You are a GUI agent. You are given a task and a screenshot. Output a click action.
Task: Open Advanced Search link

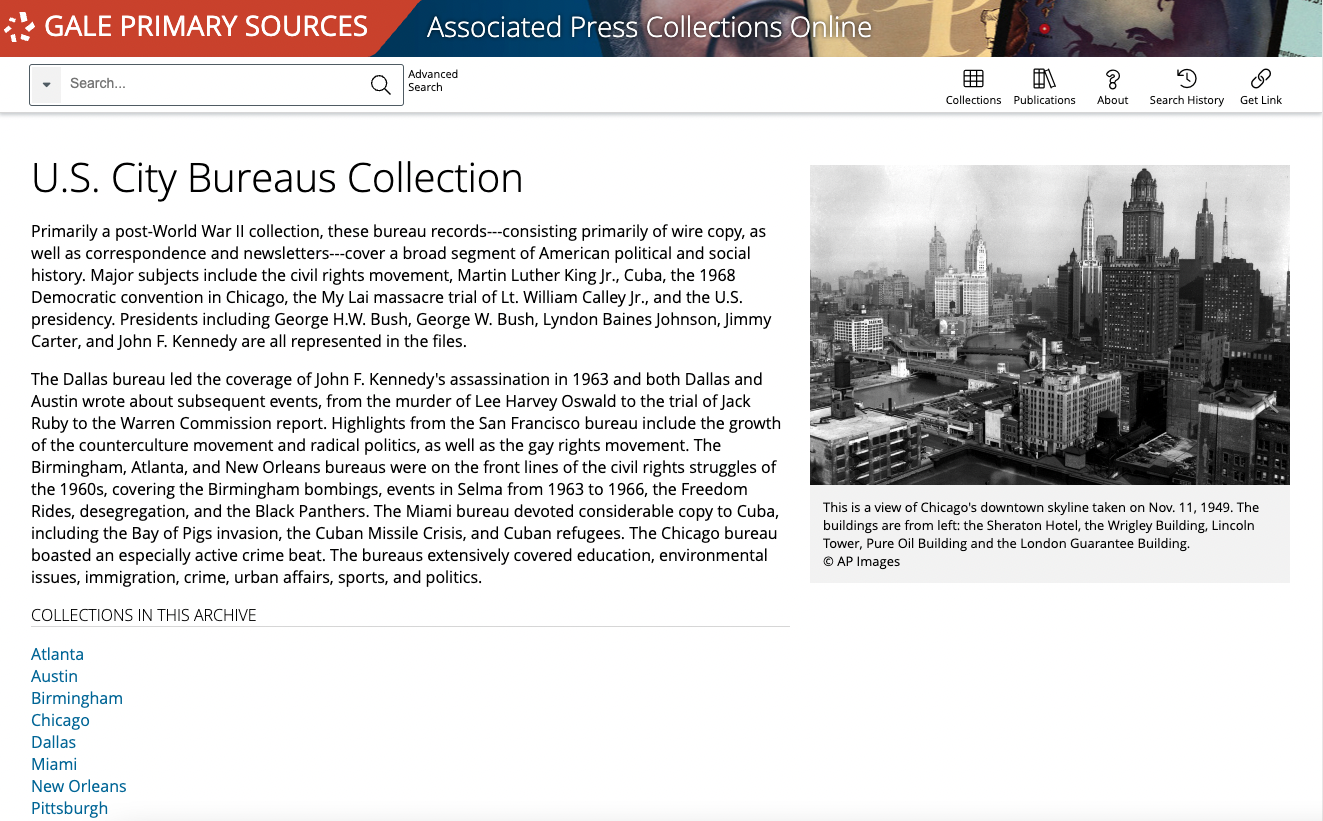pyautogui.click(x=433, y=81)
